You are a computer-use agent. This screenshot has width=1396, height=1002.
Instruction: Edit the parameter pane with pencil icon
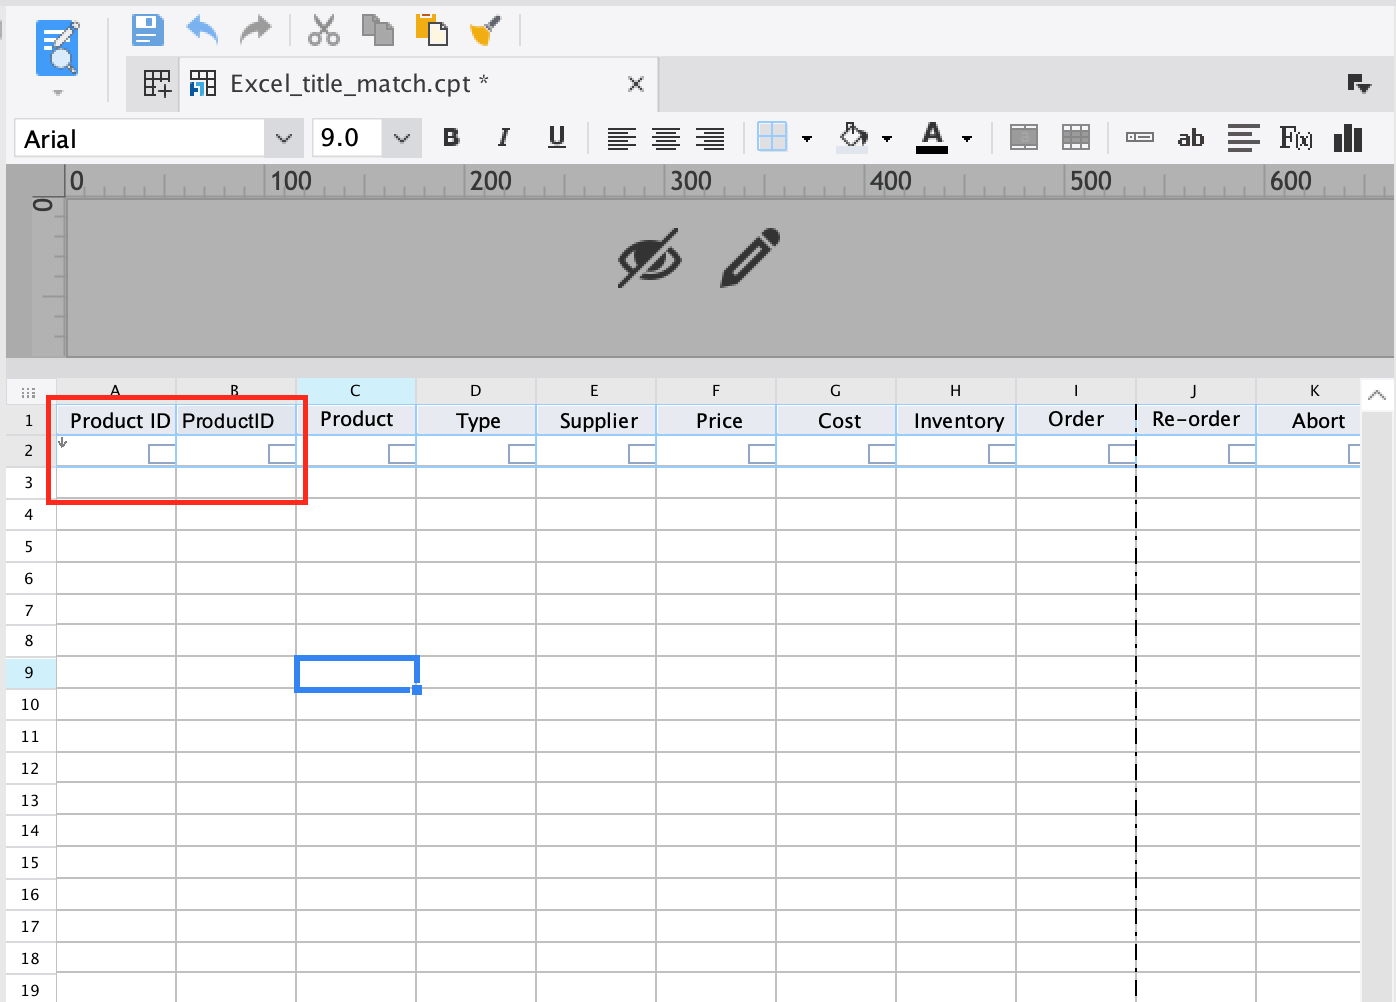(x=750, y=258)
